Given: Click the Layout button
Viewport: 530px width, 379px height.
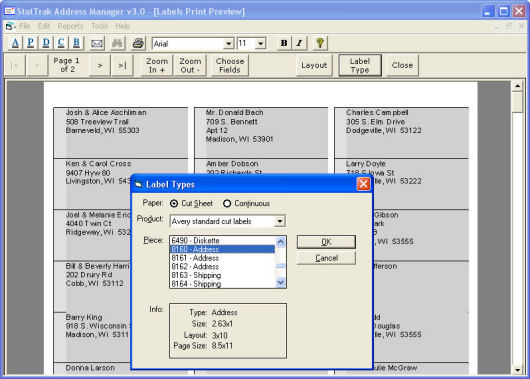Looking at the screenshot, I should [314, 65].
